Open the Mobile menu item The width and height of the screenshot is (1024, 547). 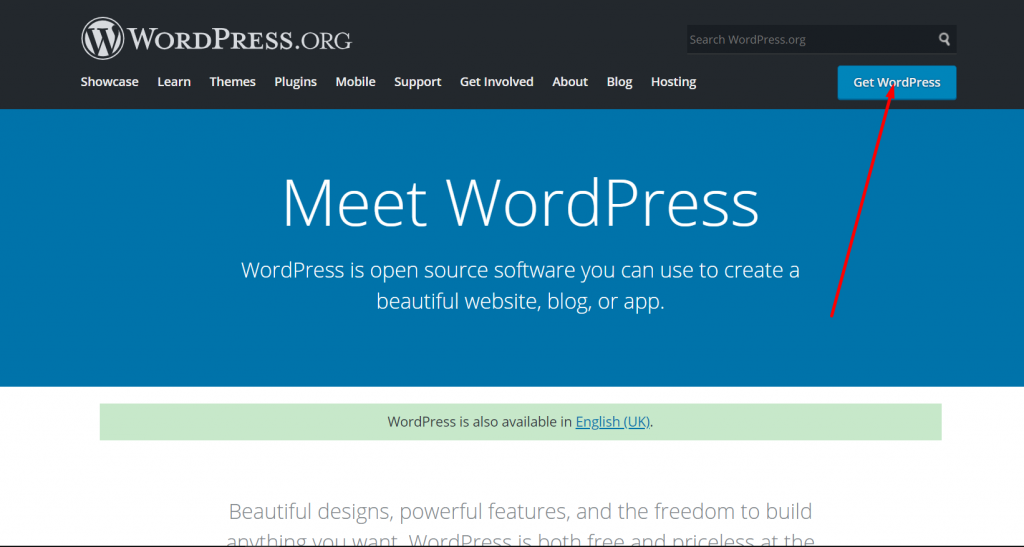tap(355, 82)
